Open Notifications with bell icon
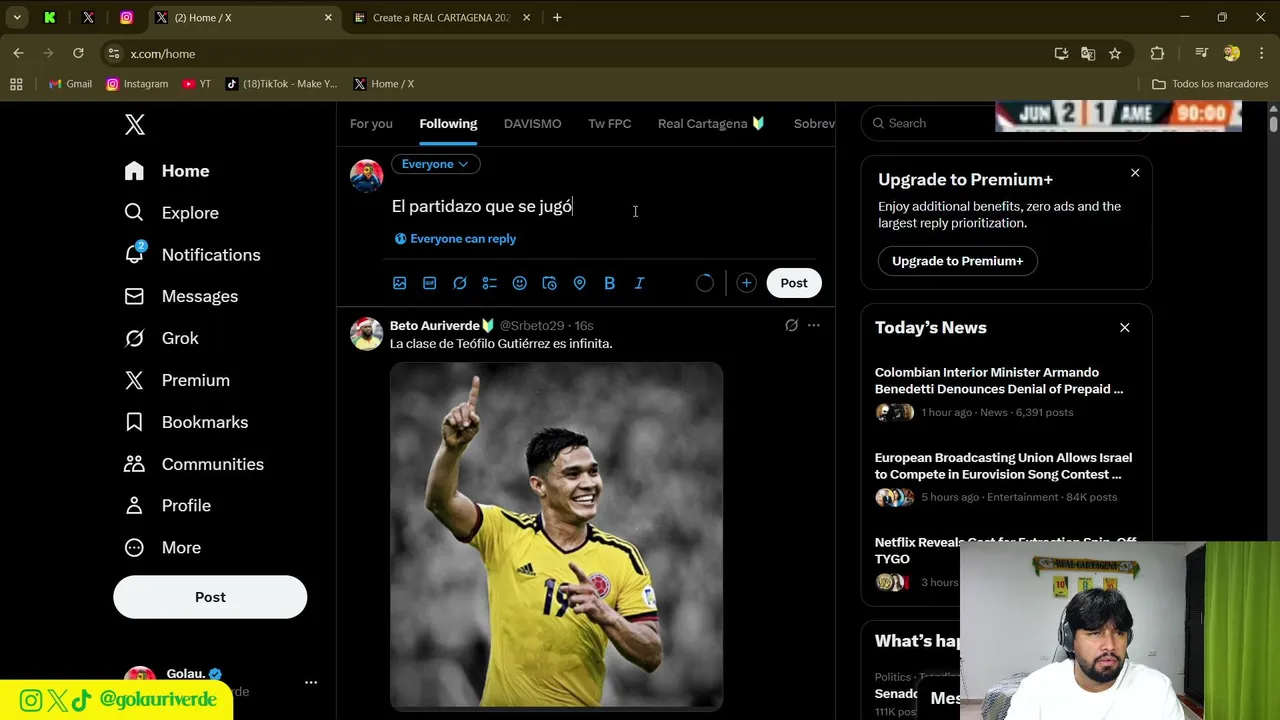The height and width of the screenshot is (720, 1280). point(192,255)
